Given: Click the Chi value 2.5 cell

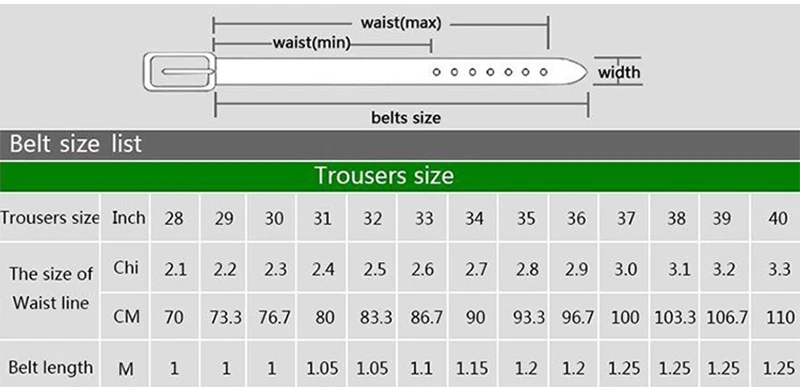Looking at the screenshot, I should pos(374,268).
